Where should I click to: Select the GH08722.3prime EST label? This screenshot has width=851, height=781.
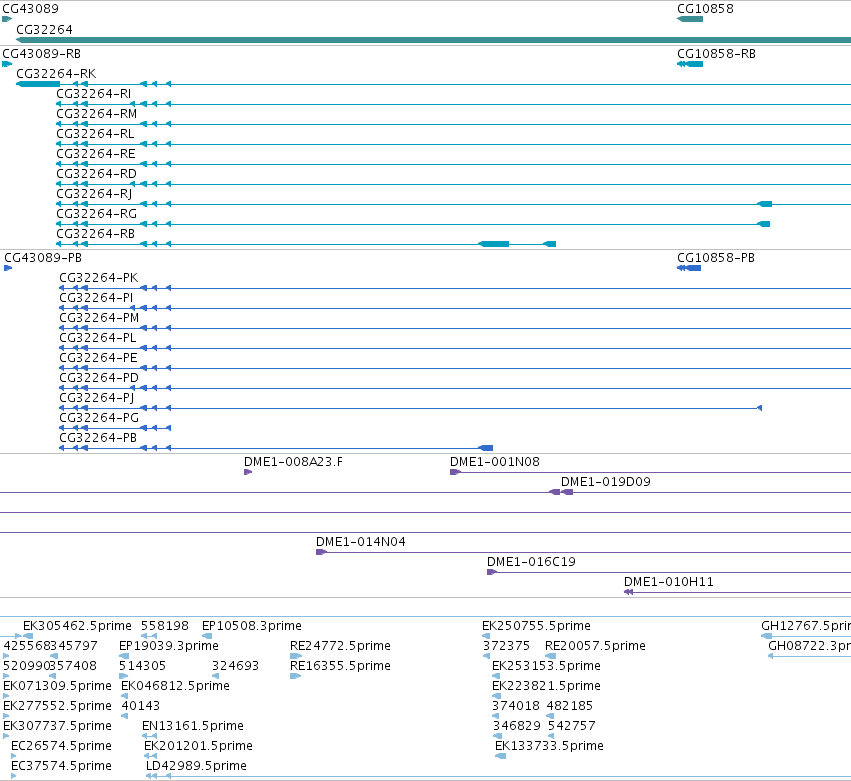tap(809, 646)
